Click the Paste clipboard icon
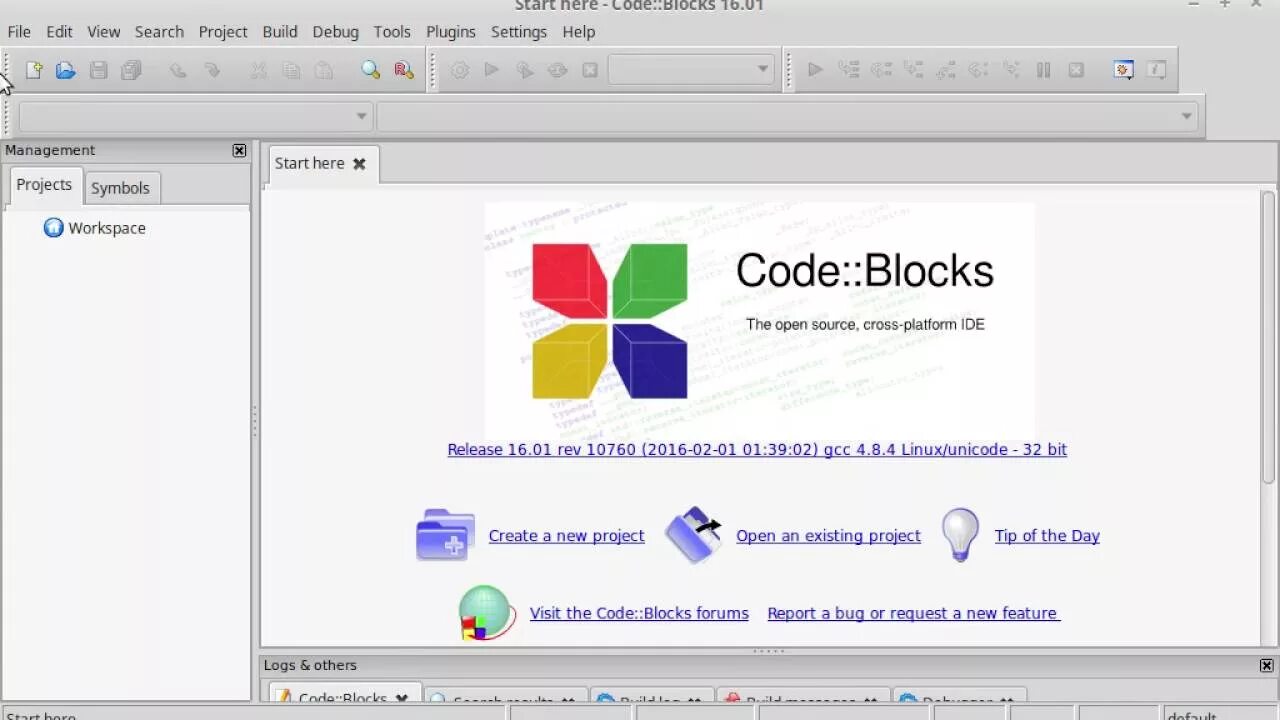The image size is (1280, 720). pos(324,70)
